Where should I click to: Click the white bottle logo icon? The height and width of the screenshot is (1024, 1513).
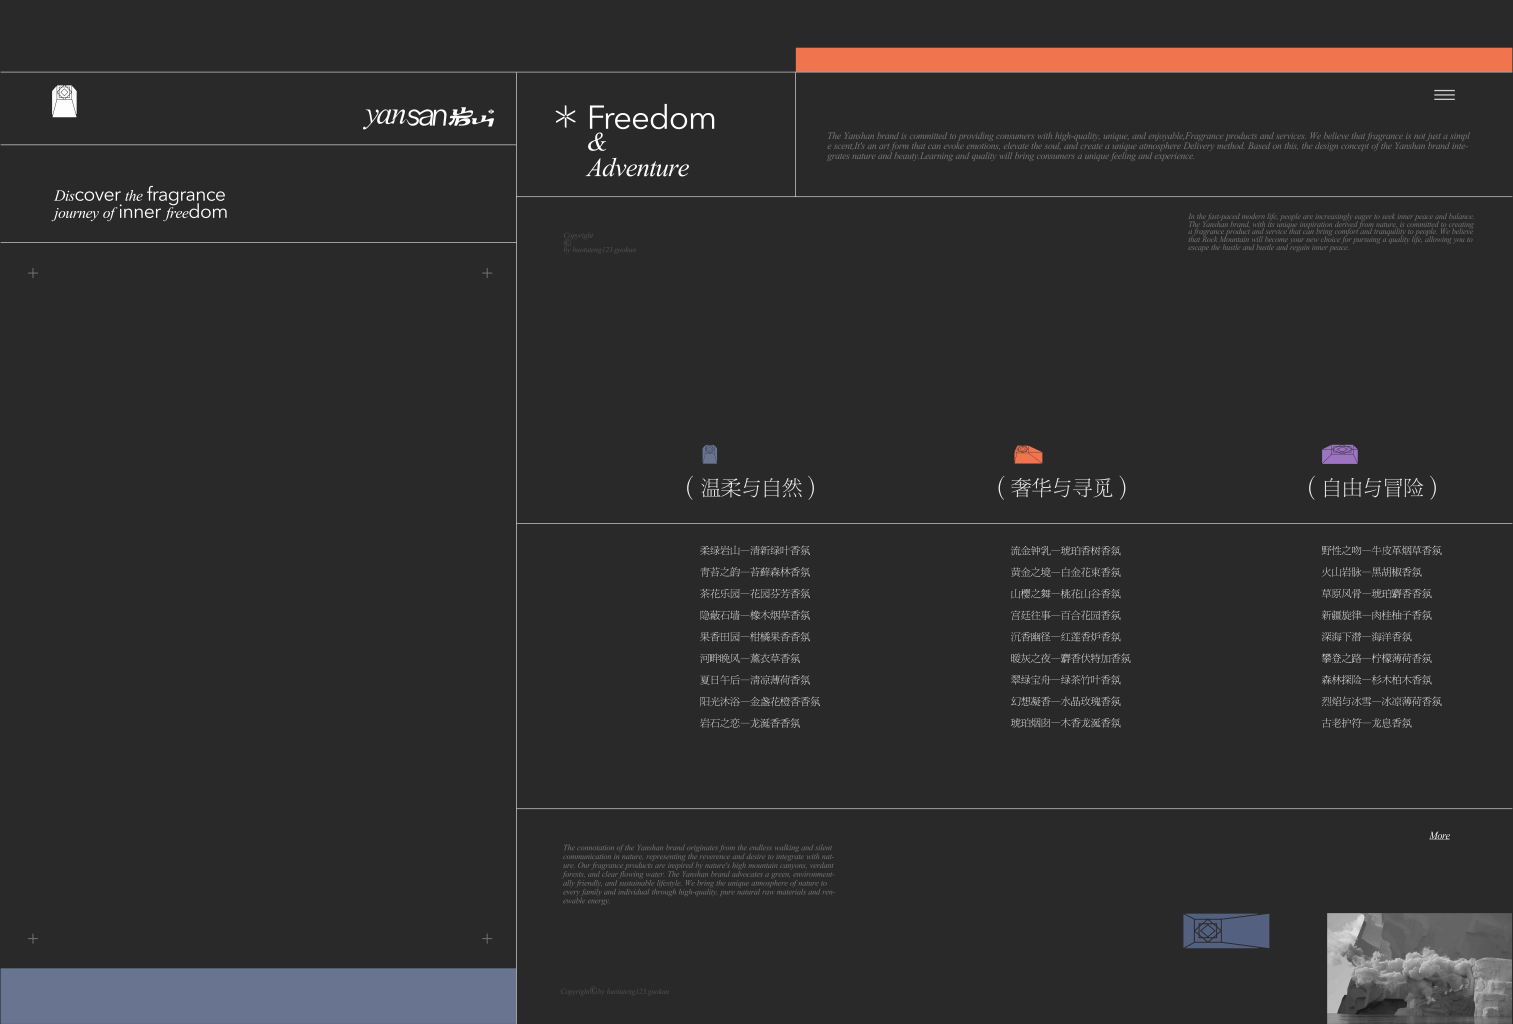[x=64, y=101]
